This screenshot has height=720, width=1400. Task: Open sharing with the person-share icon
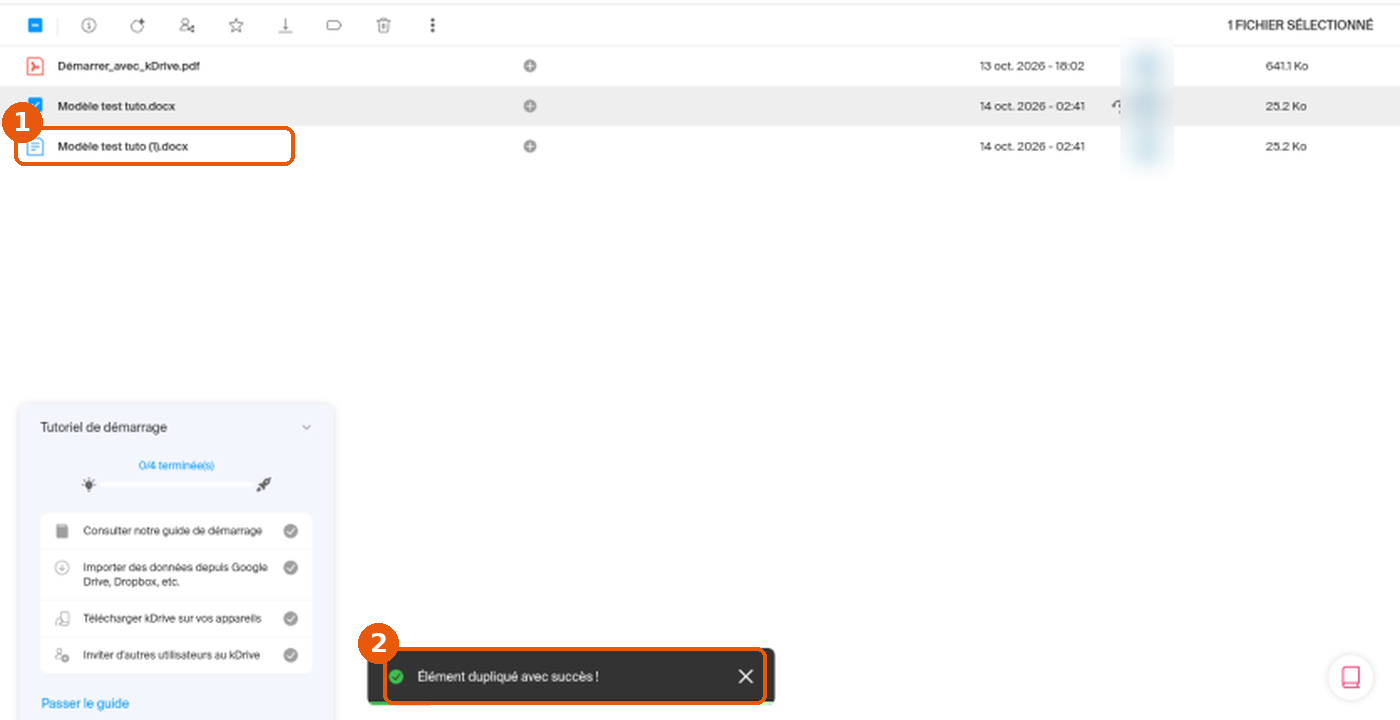coord(186,25)
